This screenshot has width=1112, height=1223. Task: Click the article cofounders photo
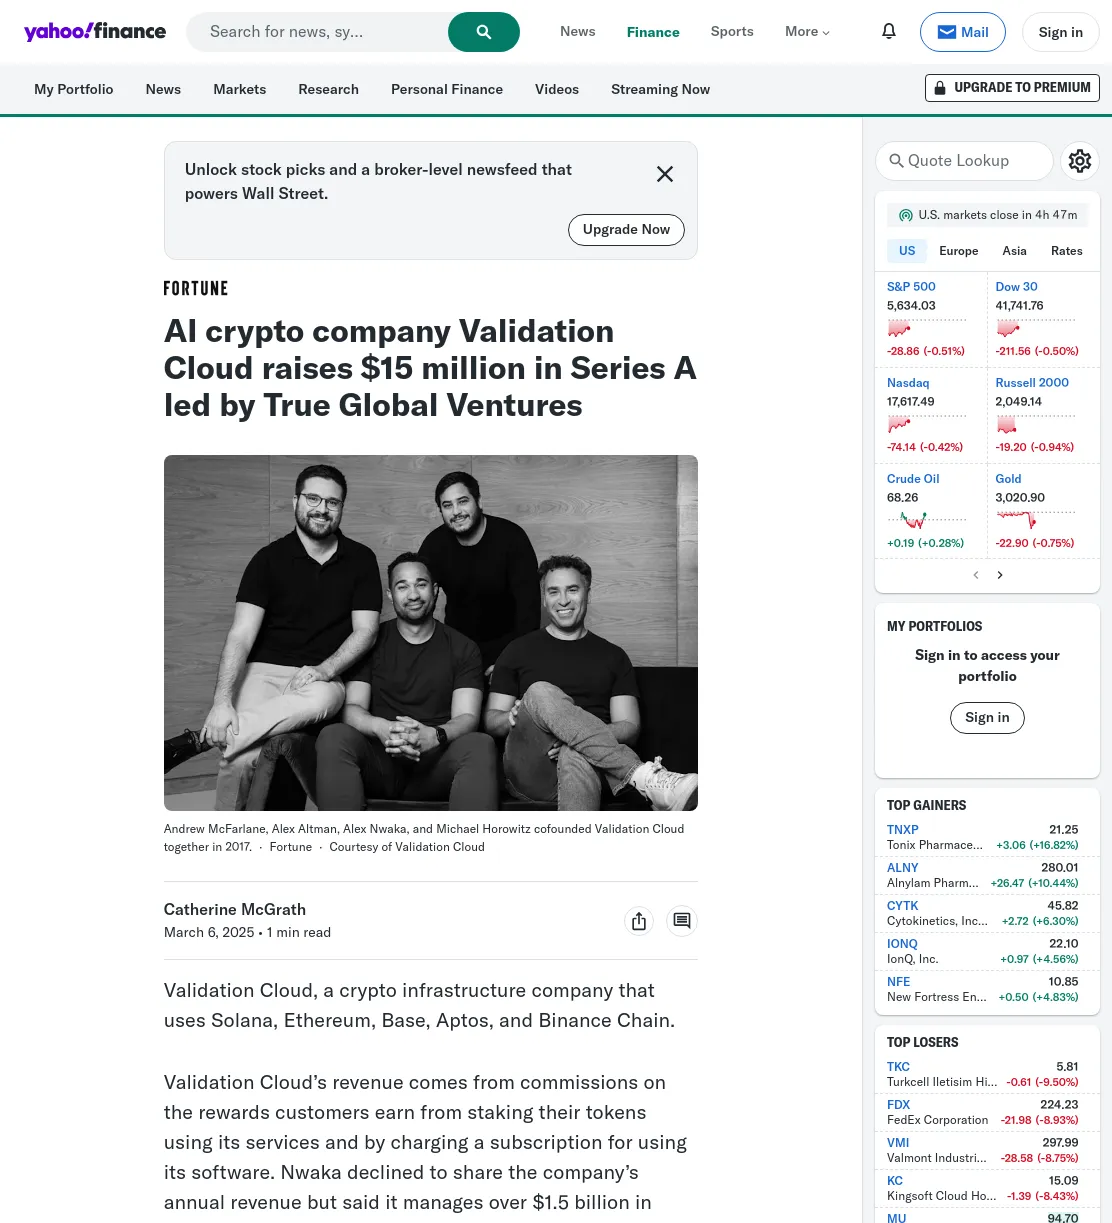click(431, 633)
